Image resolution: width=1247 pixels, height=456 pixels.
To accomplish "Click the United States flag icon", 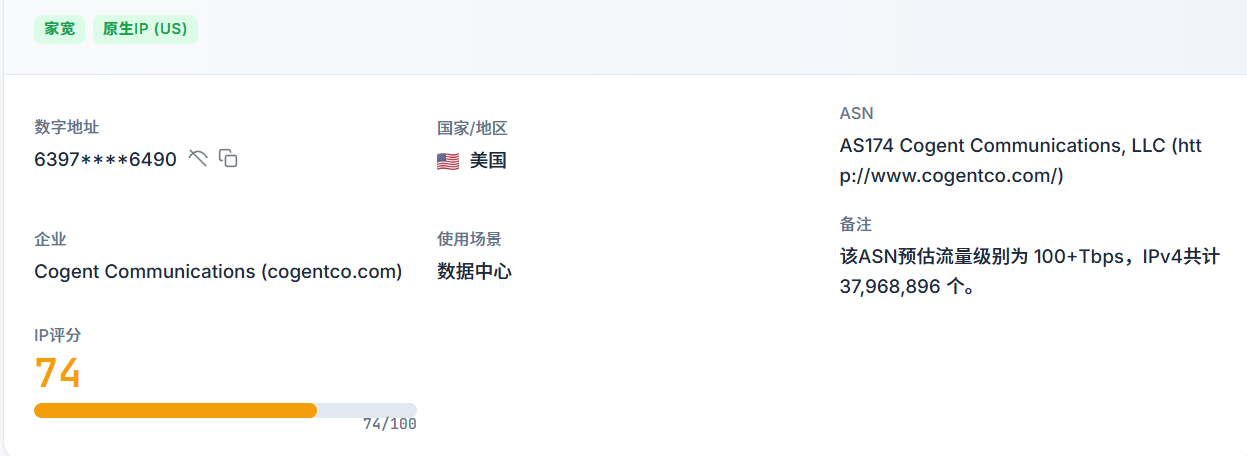I will coord(448,161).
